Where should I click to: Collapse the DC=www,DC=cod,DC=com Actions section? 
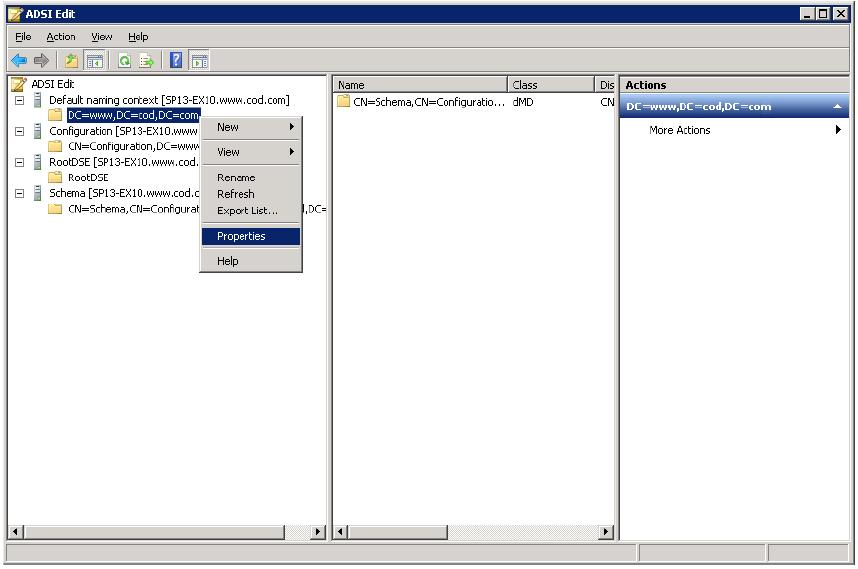coord(837,107)
